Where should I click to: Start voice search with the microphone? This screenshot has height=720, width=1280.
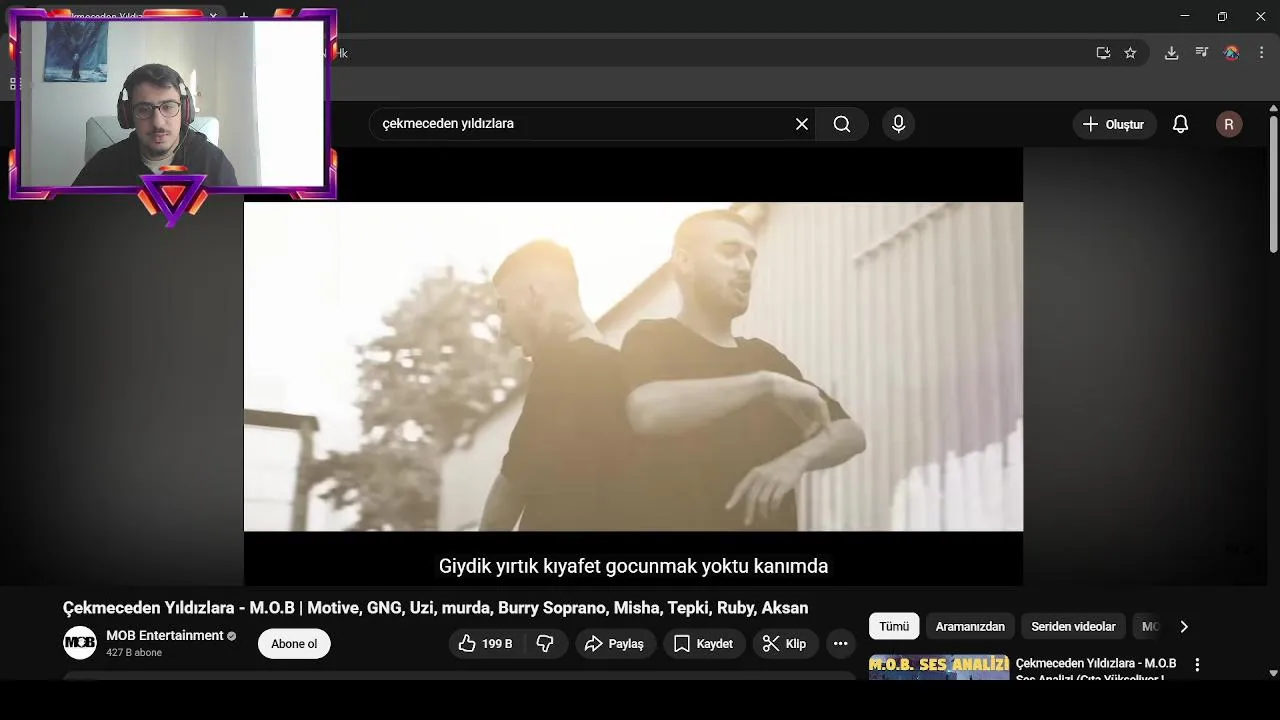click(898, 124)
